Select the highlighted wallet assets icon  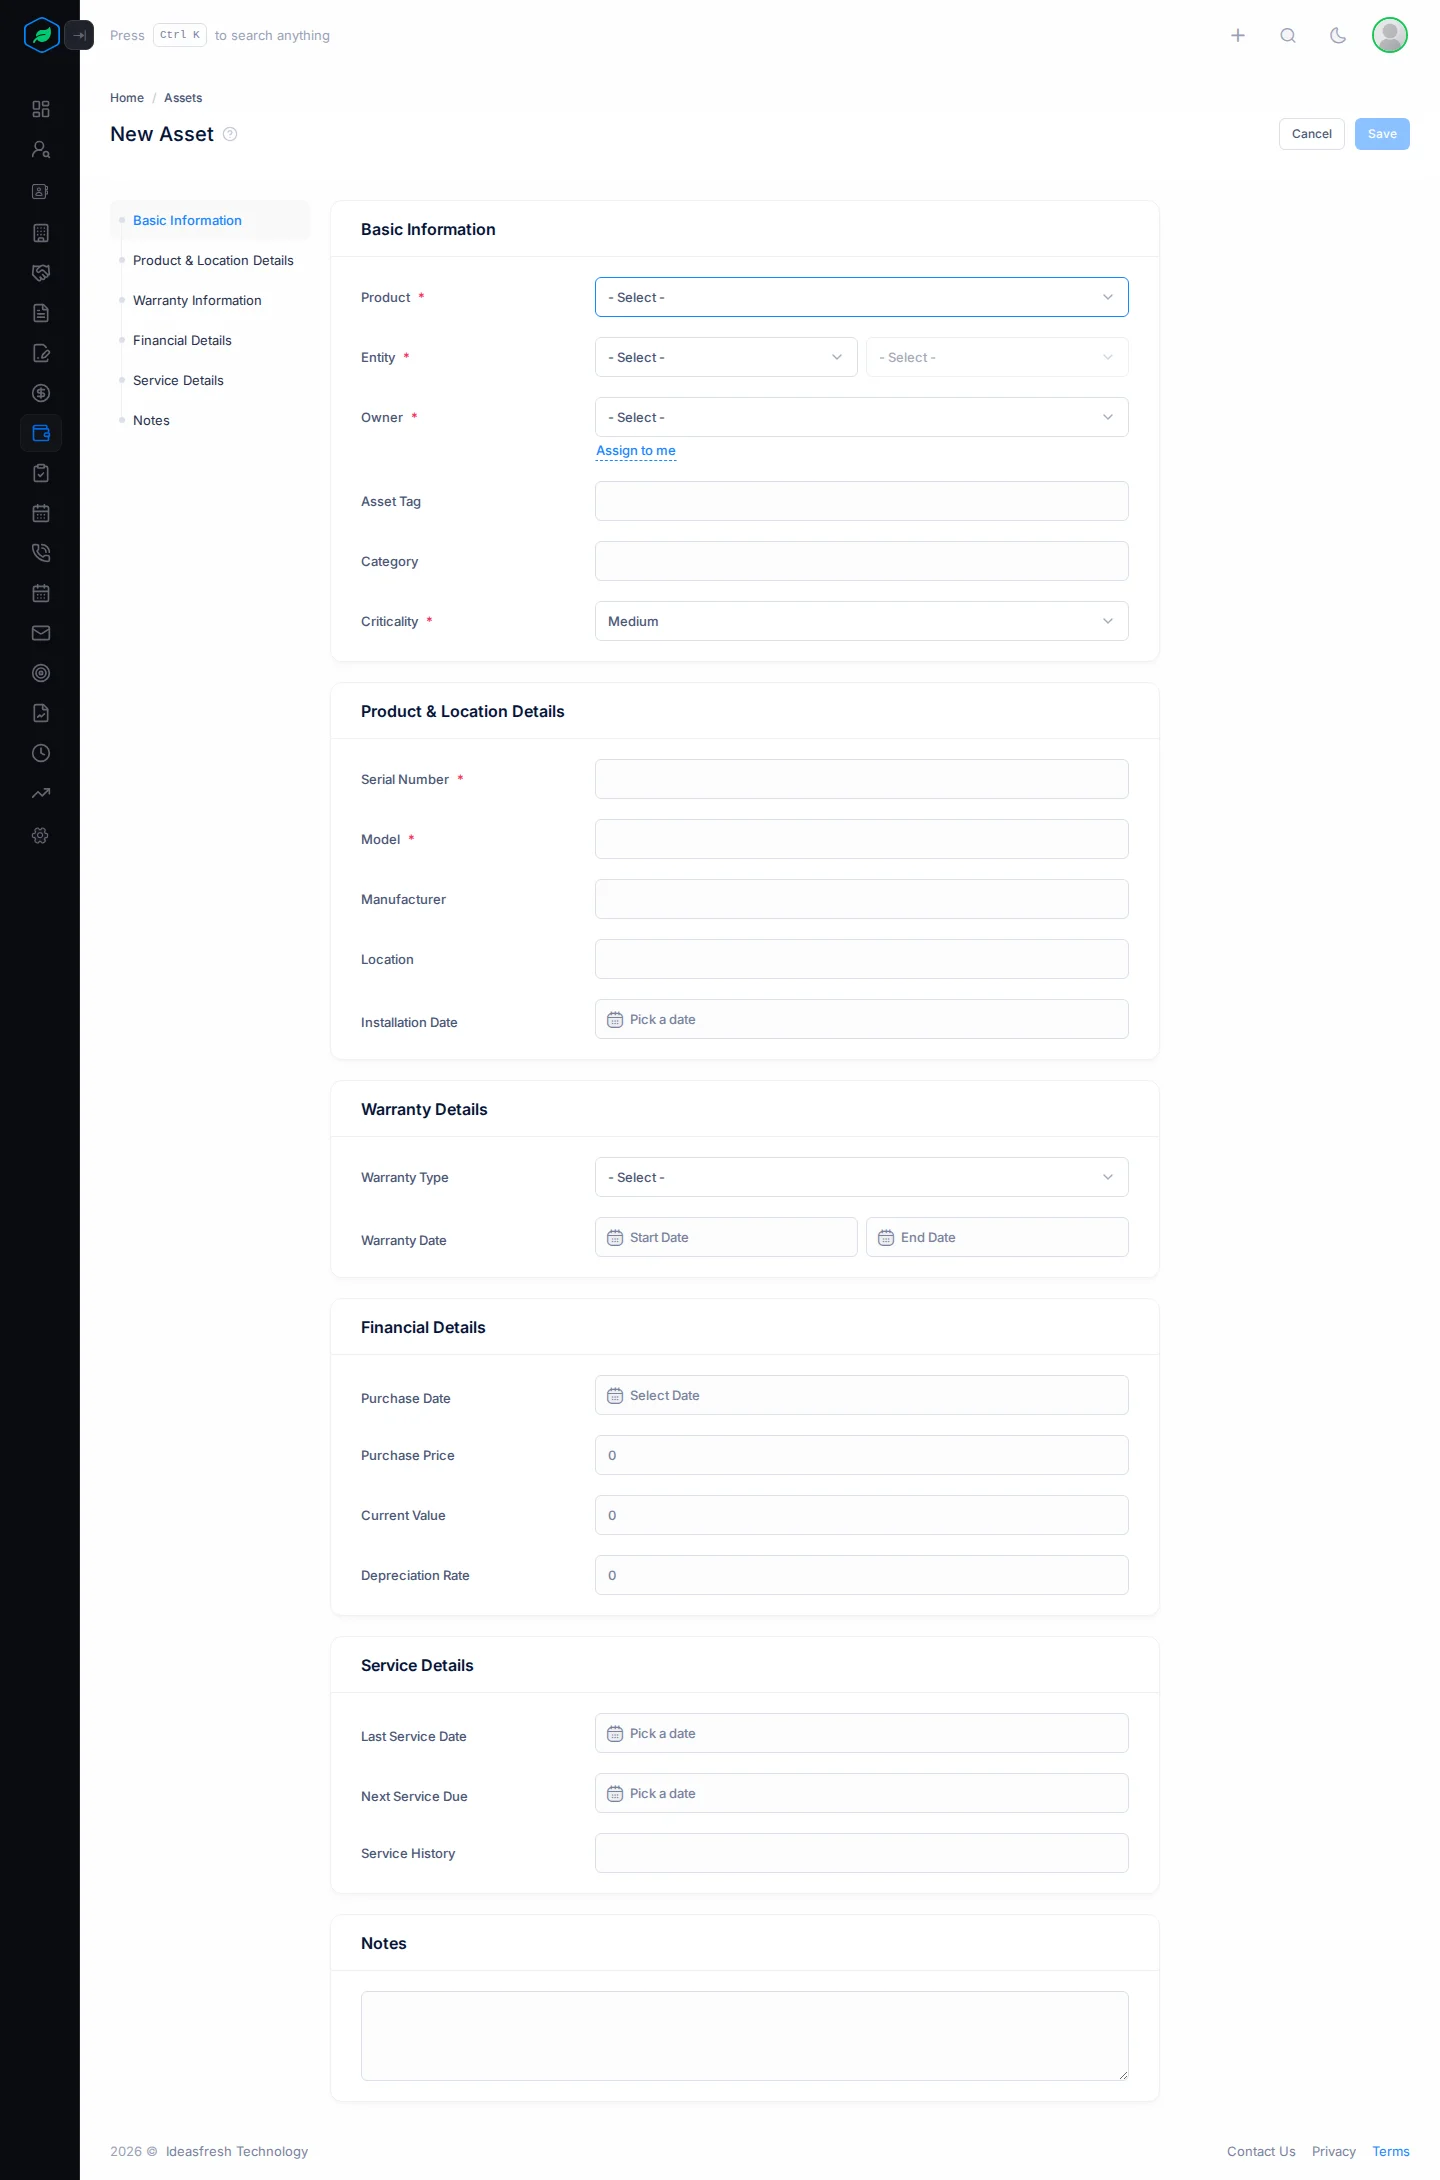pyautogui.click(x=41, y=433)
